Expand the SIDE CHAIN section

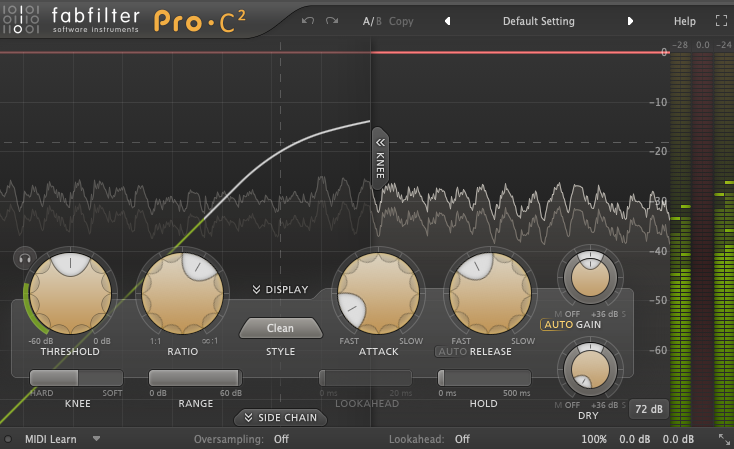click(280, 417)
